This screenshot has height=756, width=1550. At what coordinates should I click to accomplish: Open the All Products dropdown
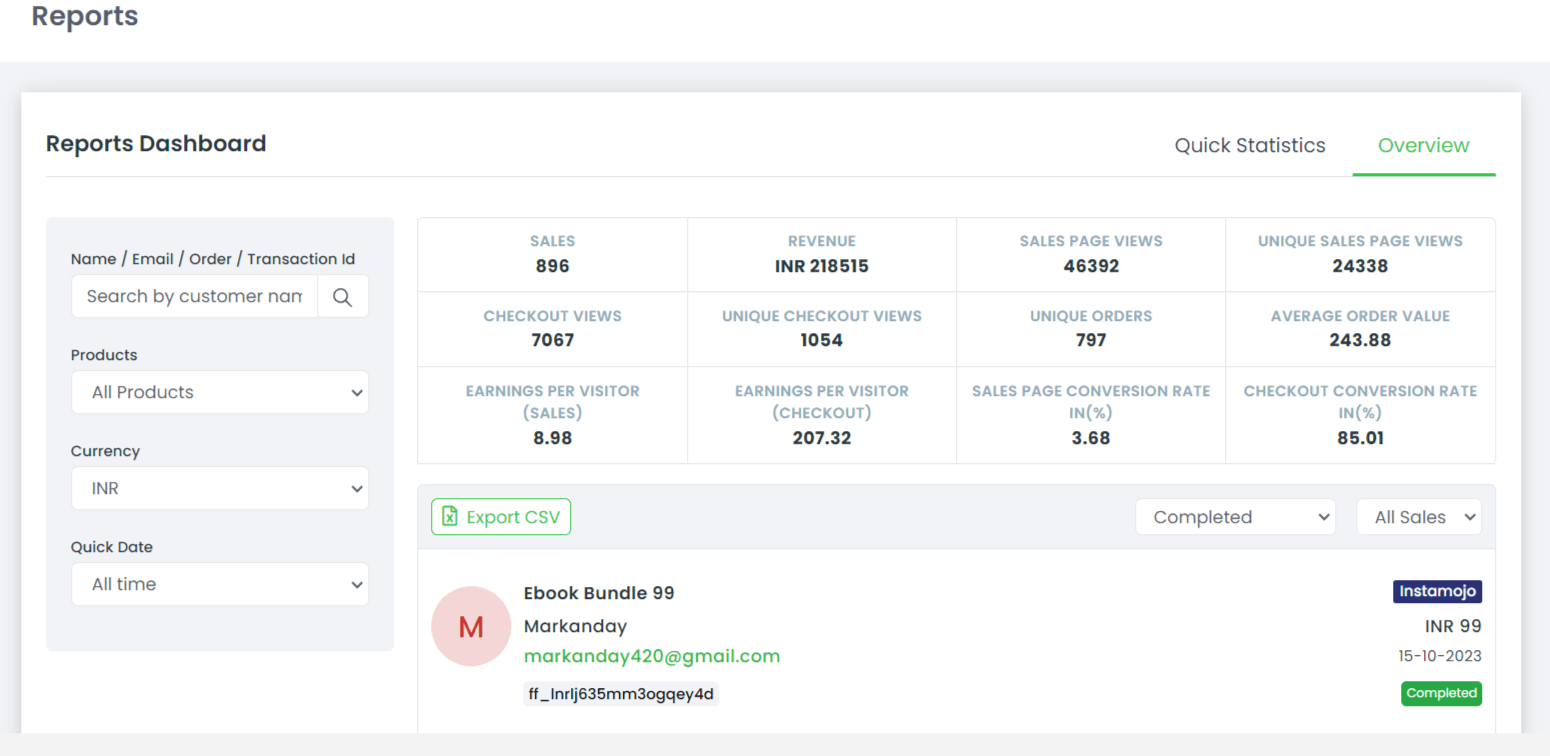pos(220,392)
